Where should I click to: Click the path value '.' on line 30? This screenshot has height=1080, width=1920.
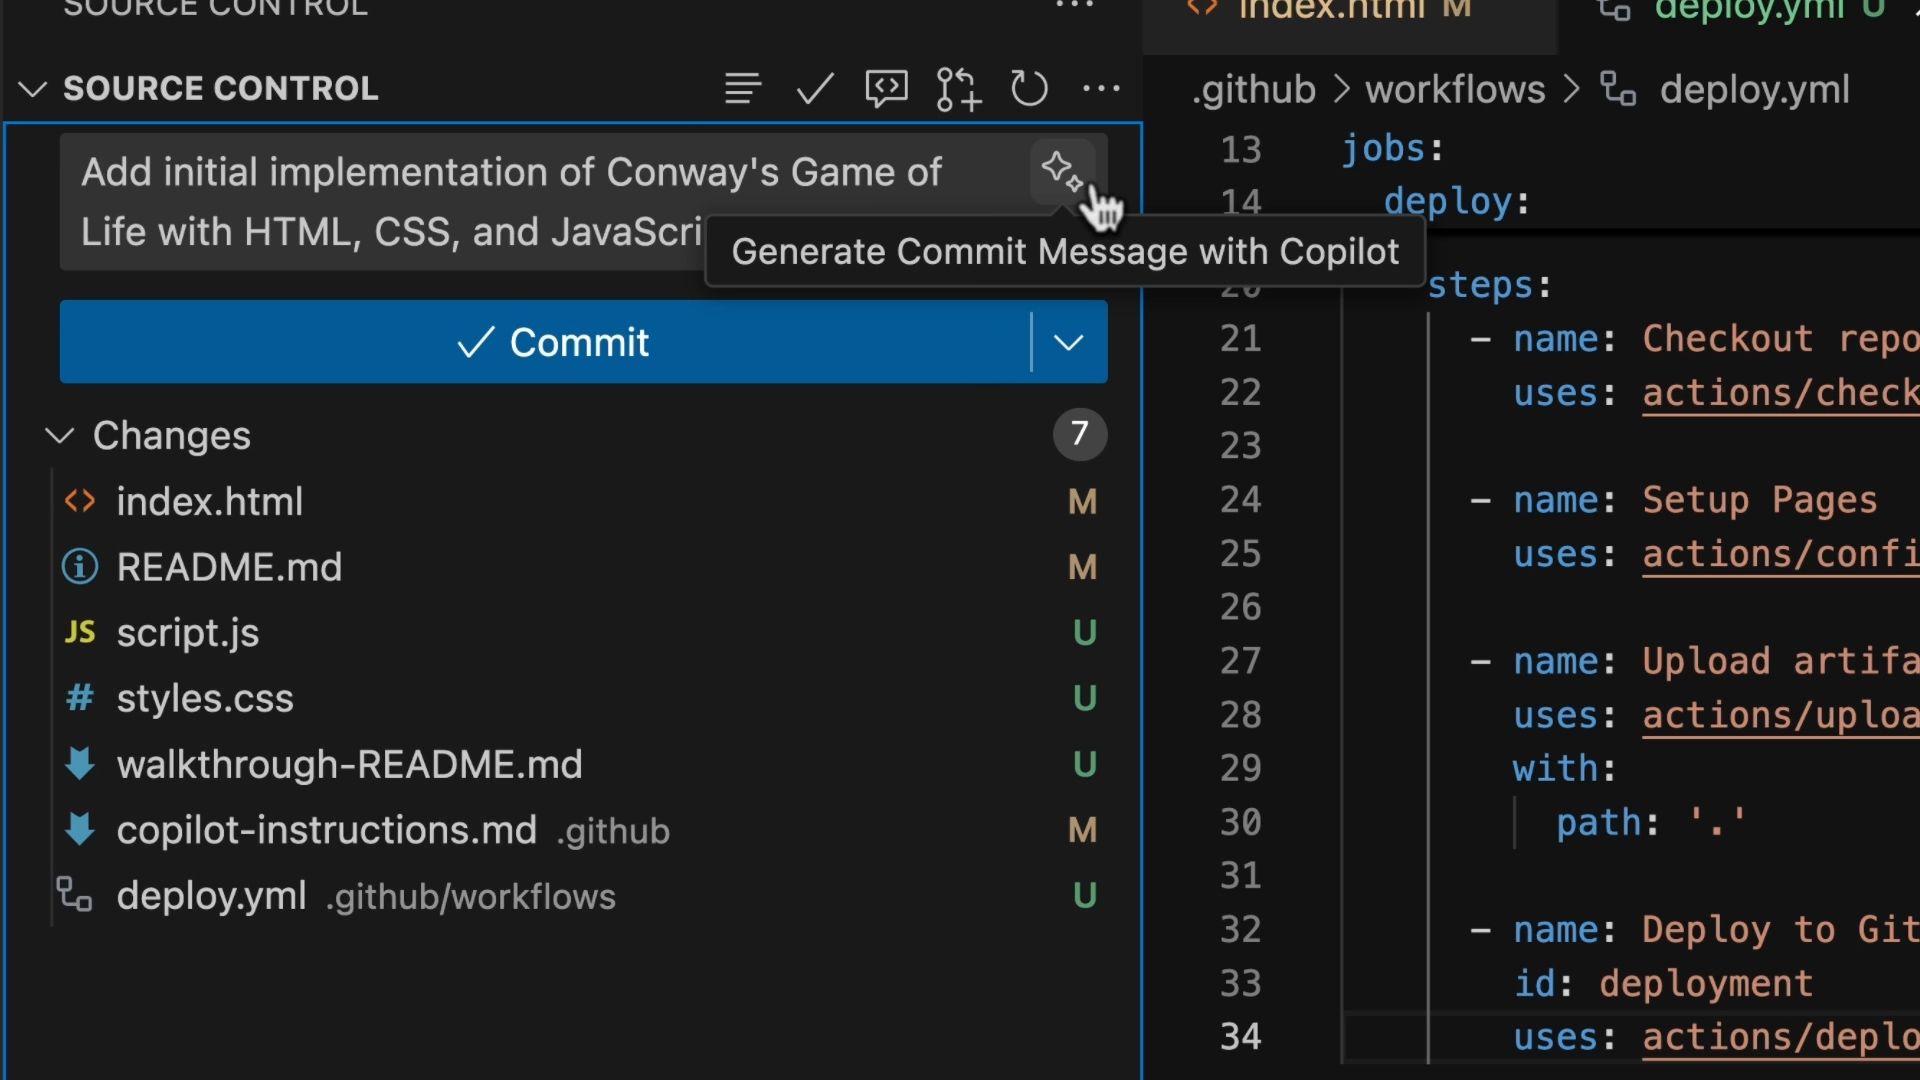pos(1717,822)
